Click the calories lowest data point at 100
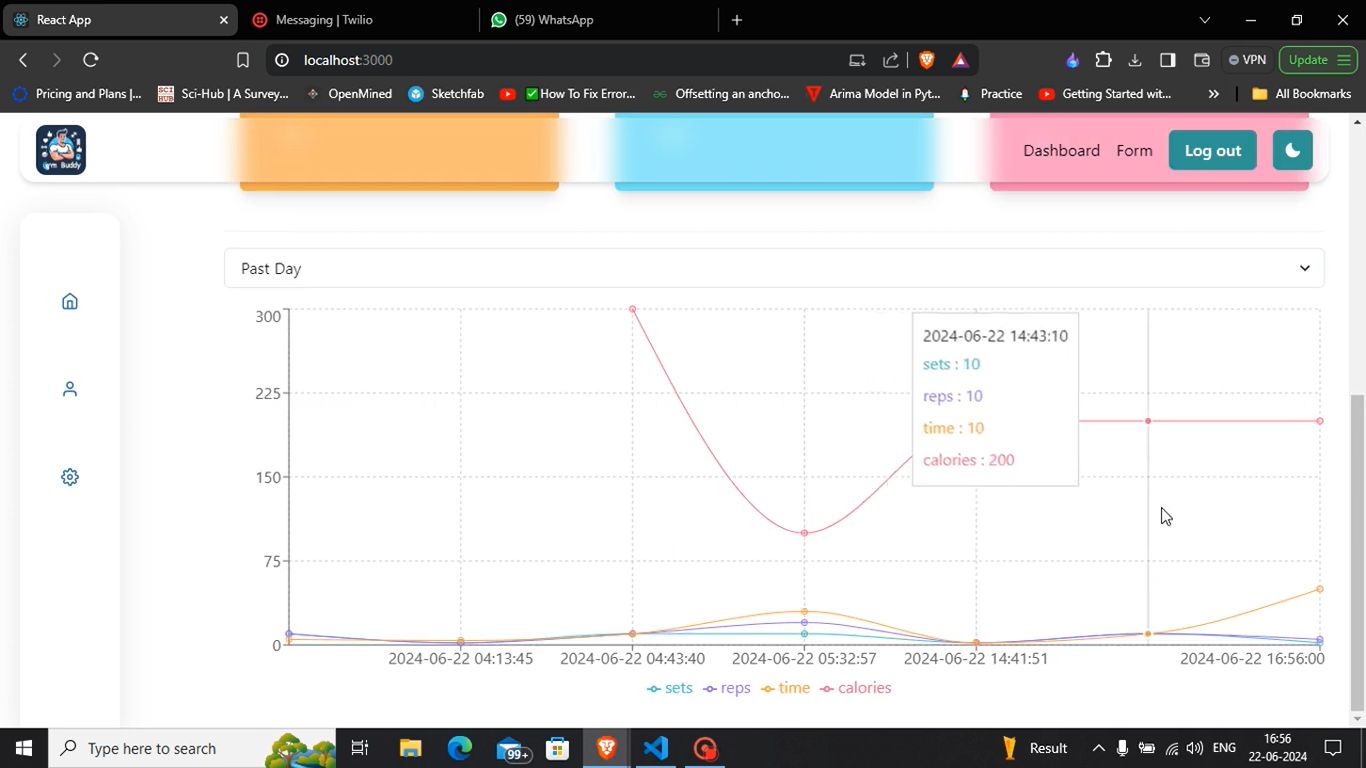This screenshot has height=768, width=1366. [805, 533]
